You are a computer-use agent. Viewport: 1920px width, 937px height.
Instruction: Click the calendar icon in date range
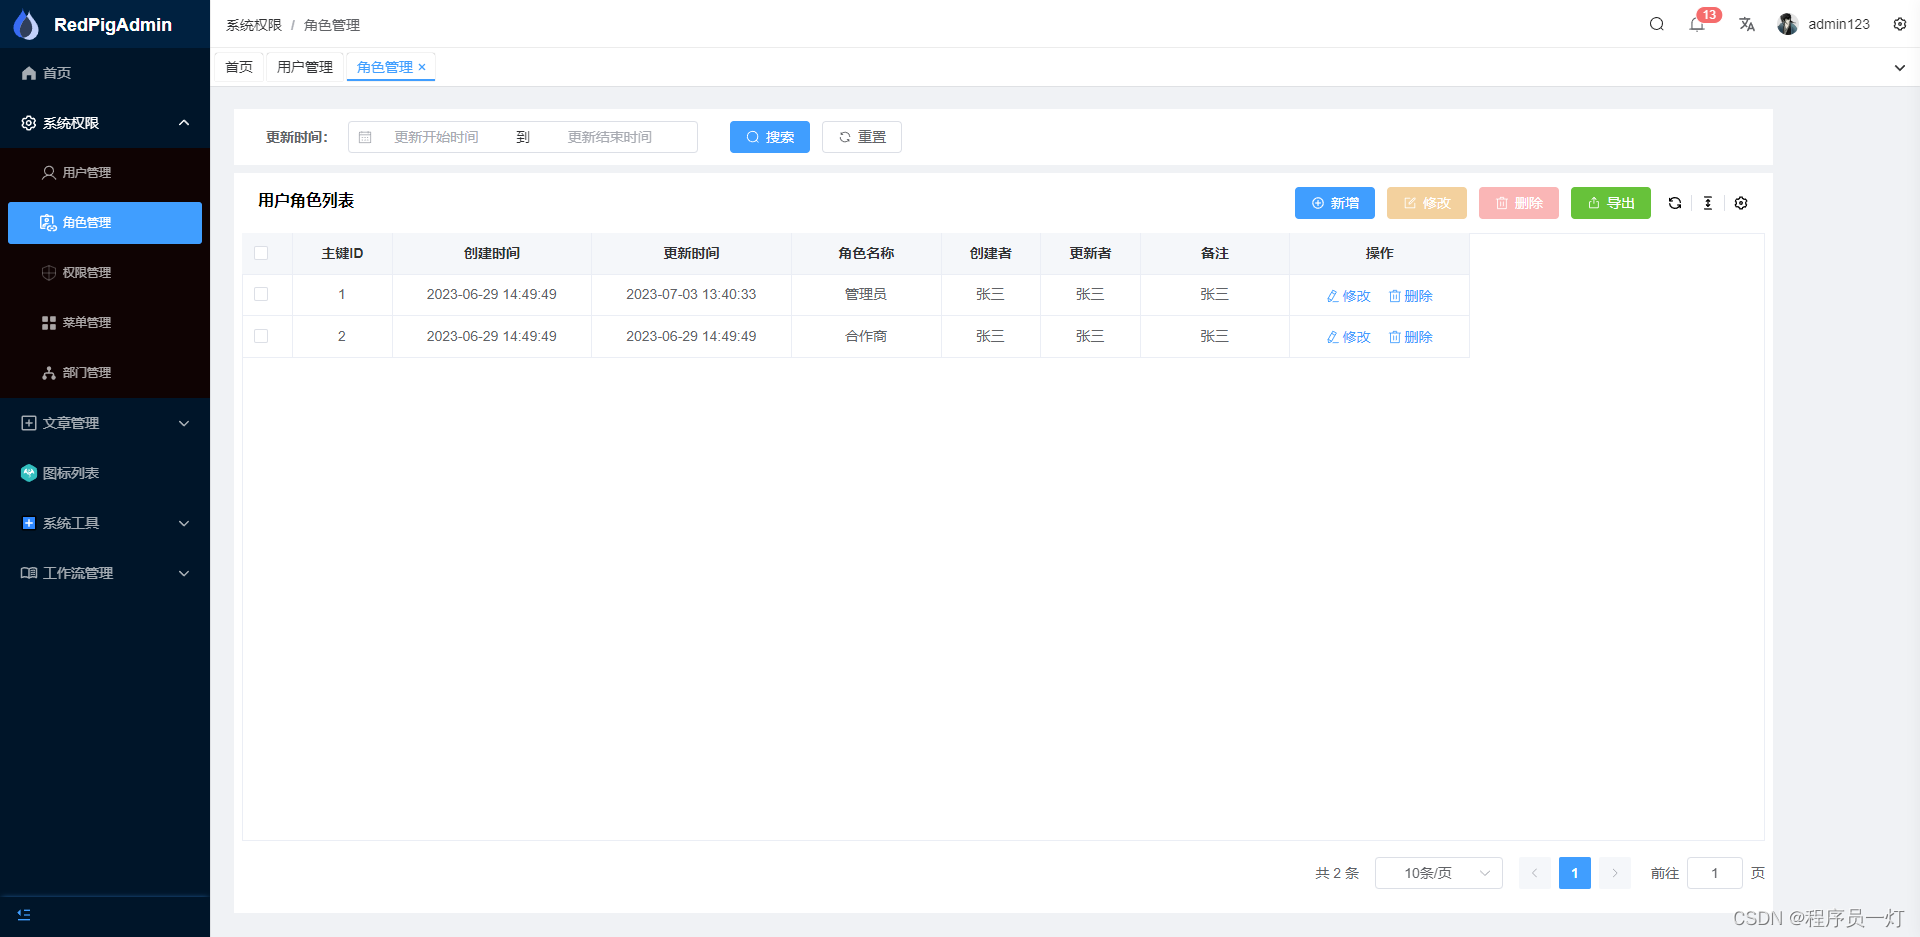[365, 137]
